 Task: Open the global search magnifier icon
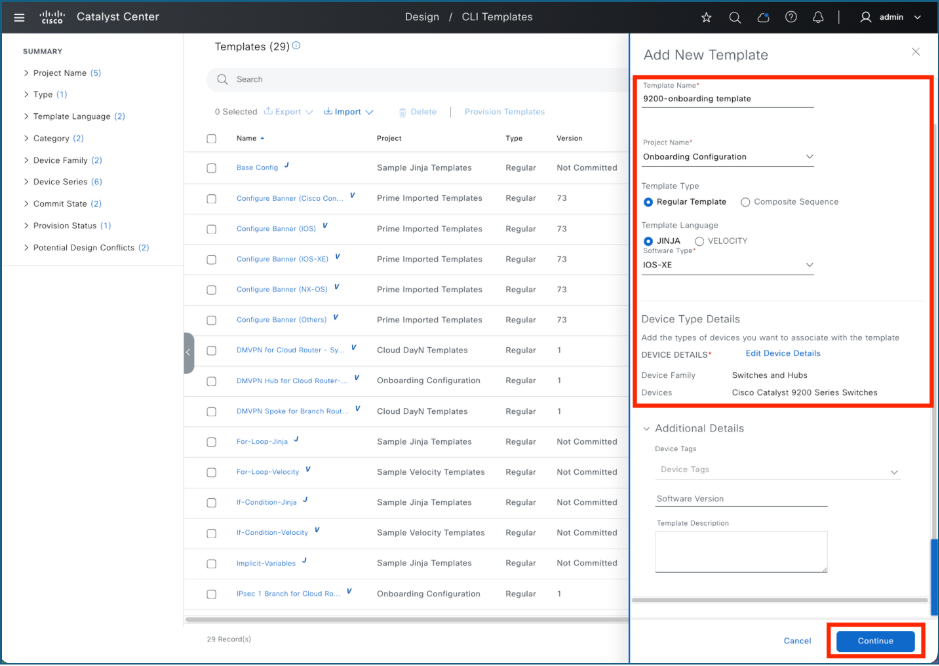click(x=735, y=17)
